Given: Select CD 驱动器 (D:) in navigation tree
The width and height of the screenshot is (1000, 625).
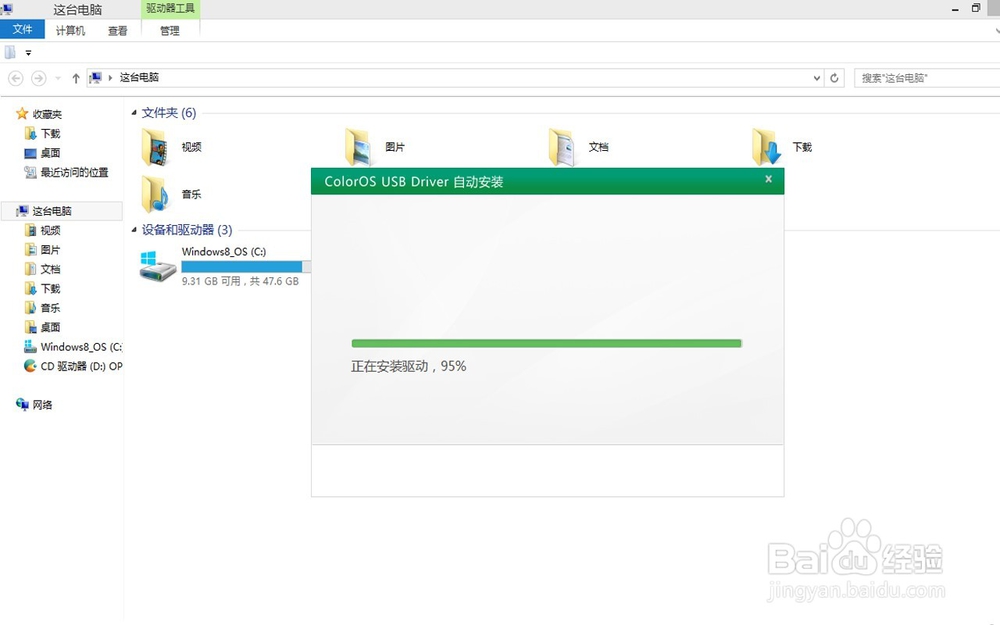Looking at the screenshot, I should click(x=81, y=366).
